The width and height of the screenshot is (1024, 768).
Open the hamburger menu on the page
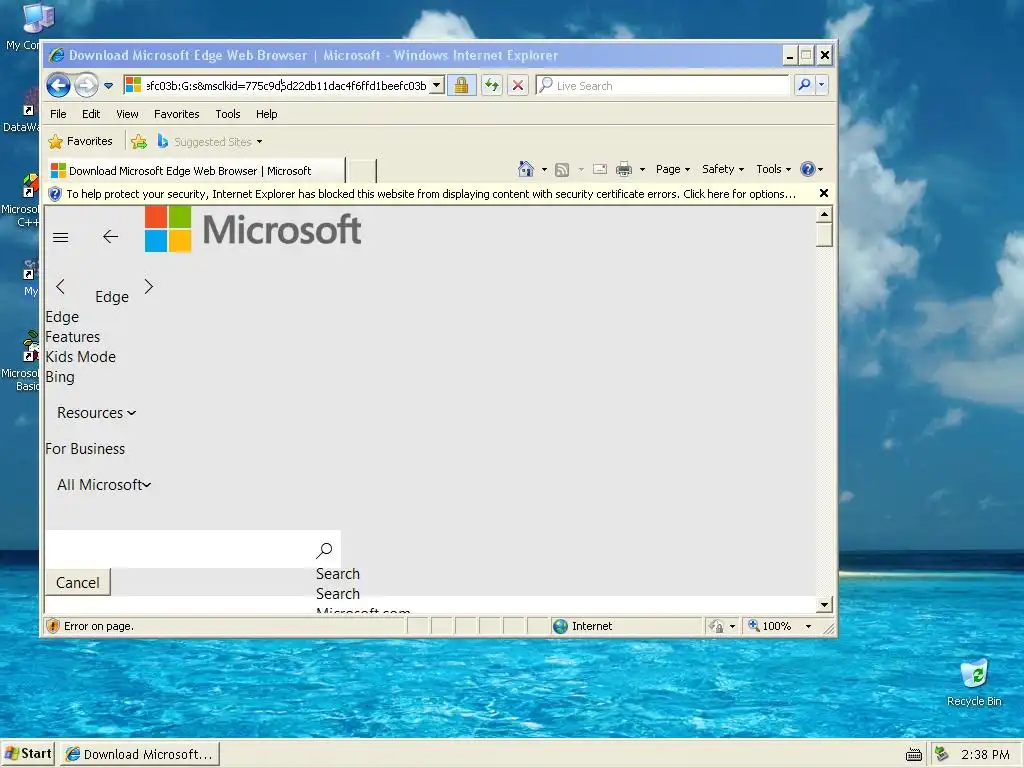[x=61, y=237]
